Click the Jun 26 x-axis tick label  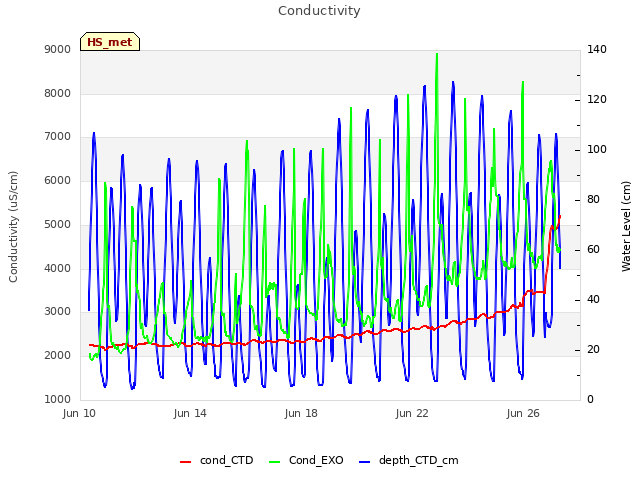523,413
